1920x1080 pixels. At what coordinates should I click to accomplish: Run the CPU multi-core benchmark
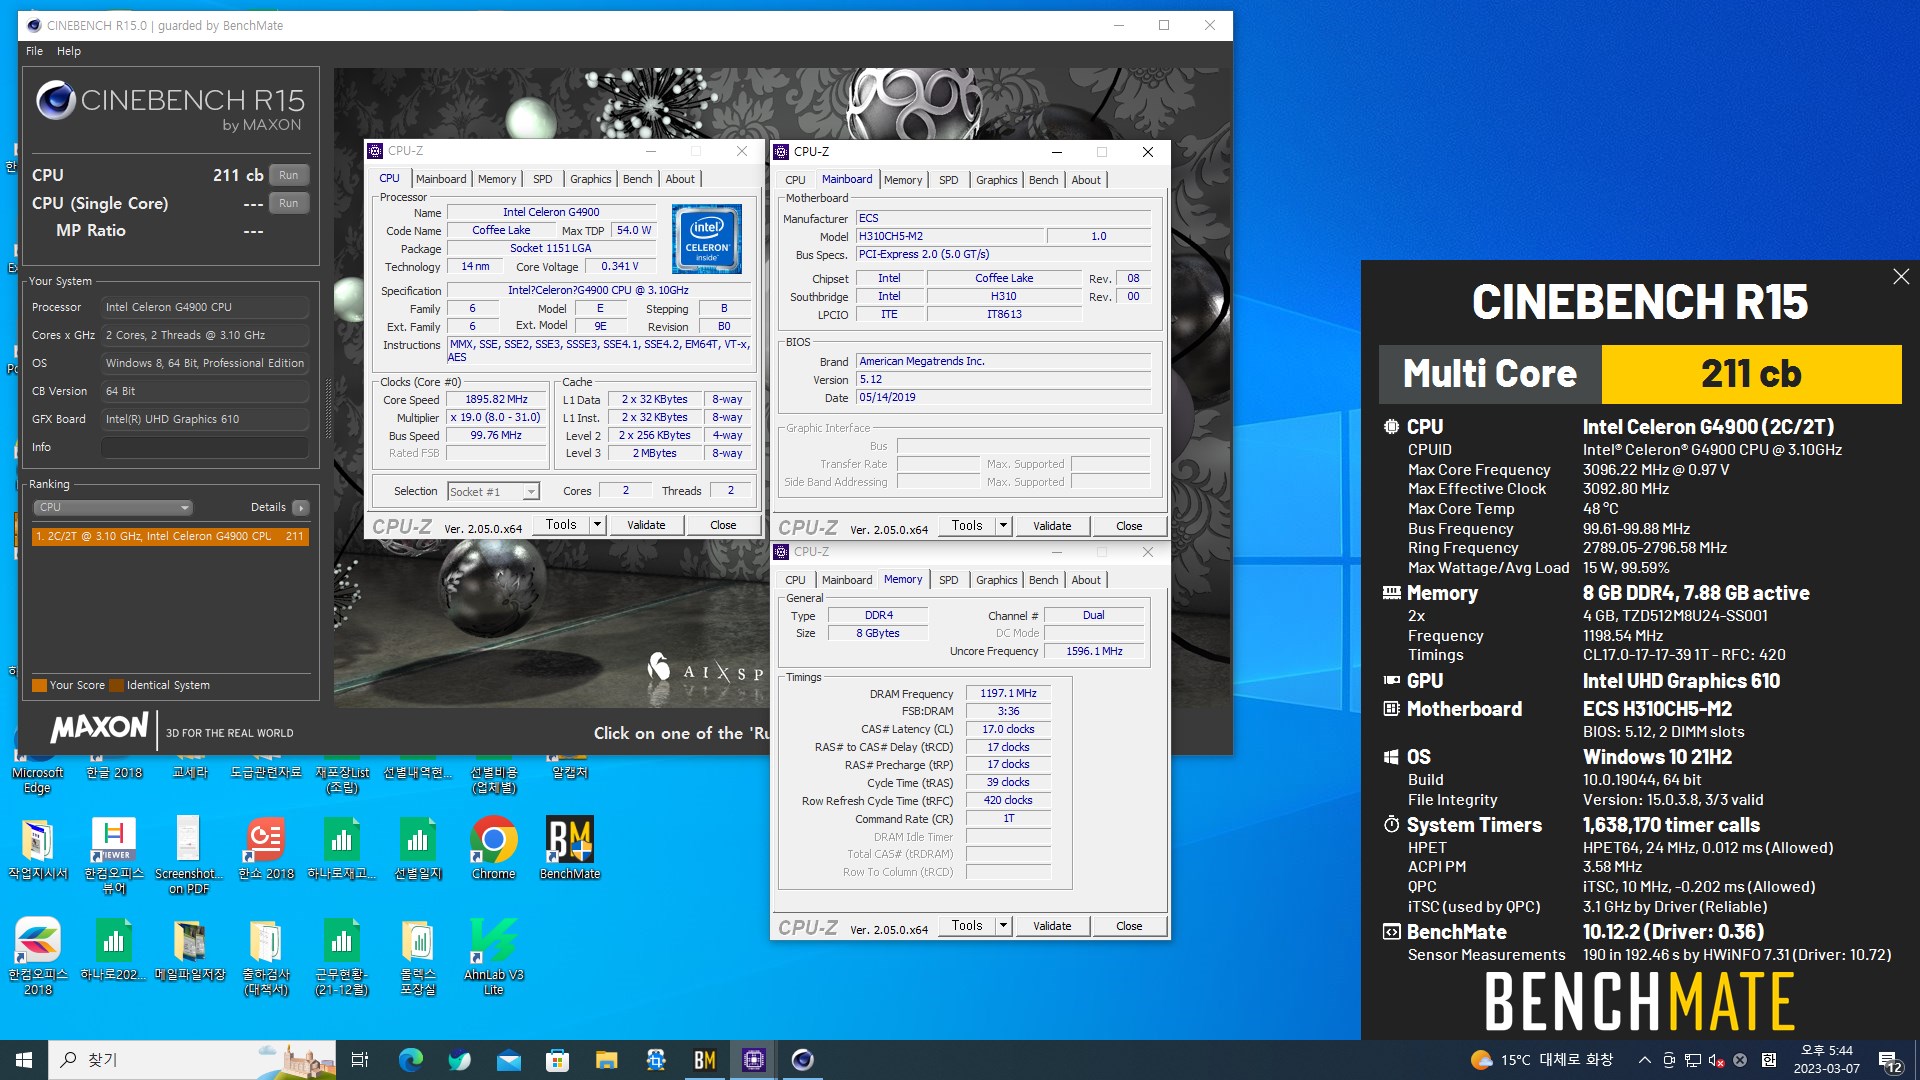289,175
